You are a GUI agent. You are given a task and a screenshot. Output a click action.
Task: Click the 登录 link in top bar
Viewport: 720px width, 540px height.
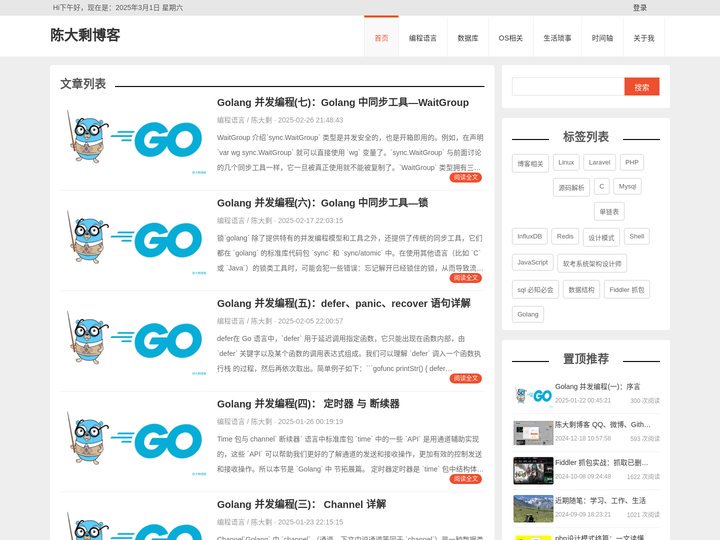pyautogui.click(x=640, y=8)
